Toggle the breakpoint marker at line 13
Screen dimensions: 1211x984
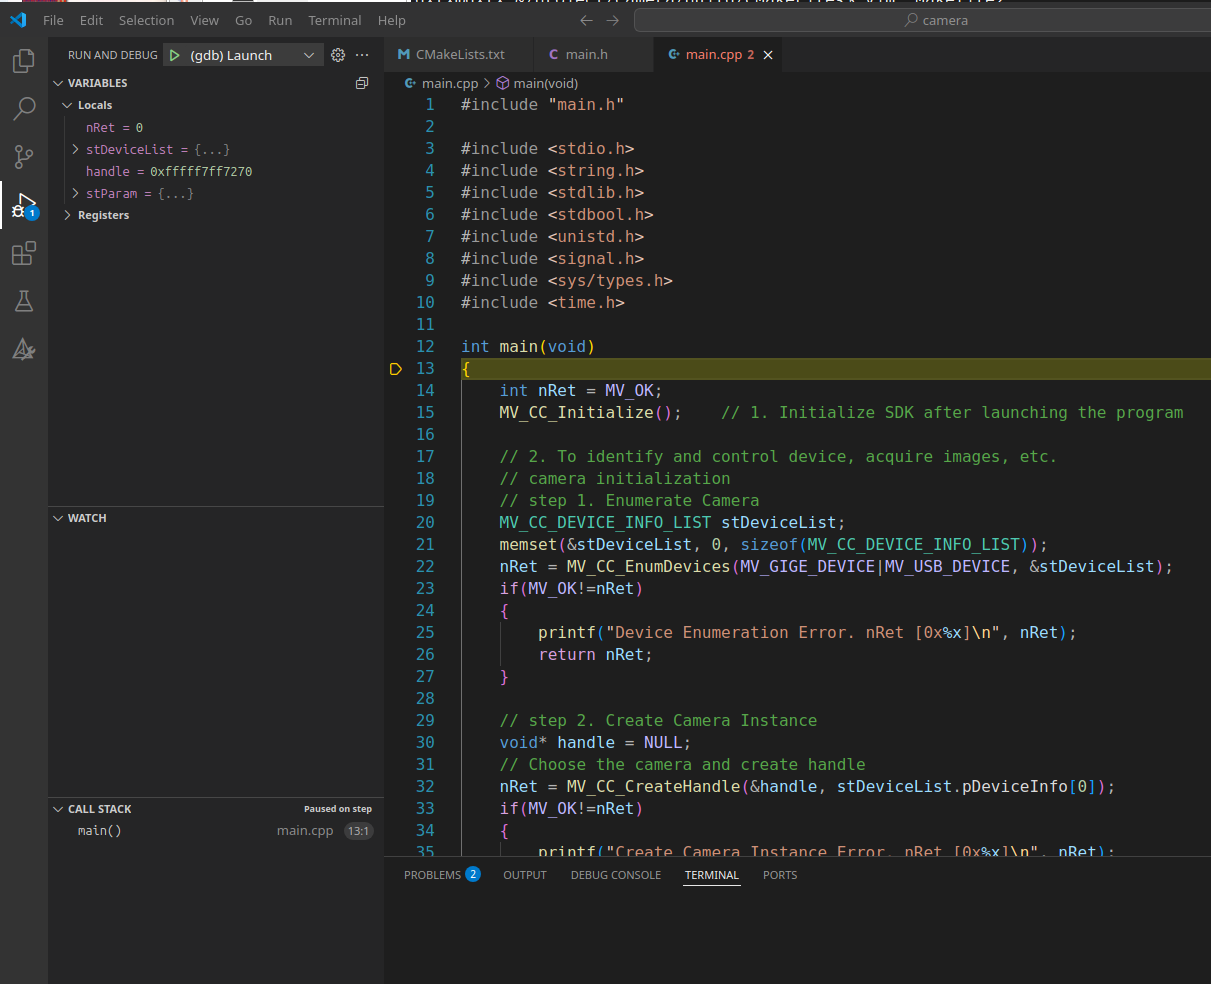pos(396,369)
